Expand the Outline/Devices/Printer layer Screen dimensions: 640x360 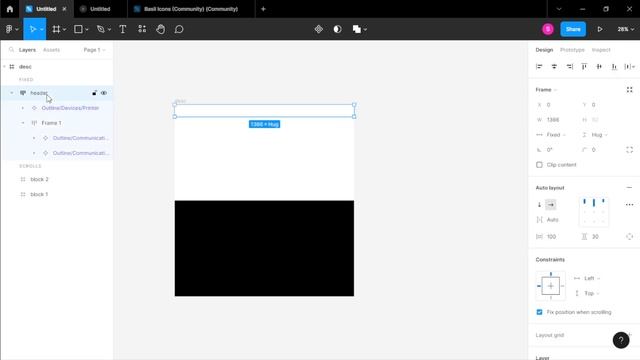click(x=22, y=108)
